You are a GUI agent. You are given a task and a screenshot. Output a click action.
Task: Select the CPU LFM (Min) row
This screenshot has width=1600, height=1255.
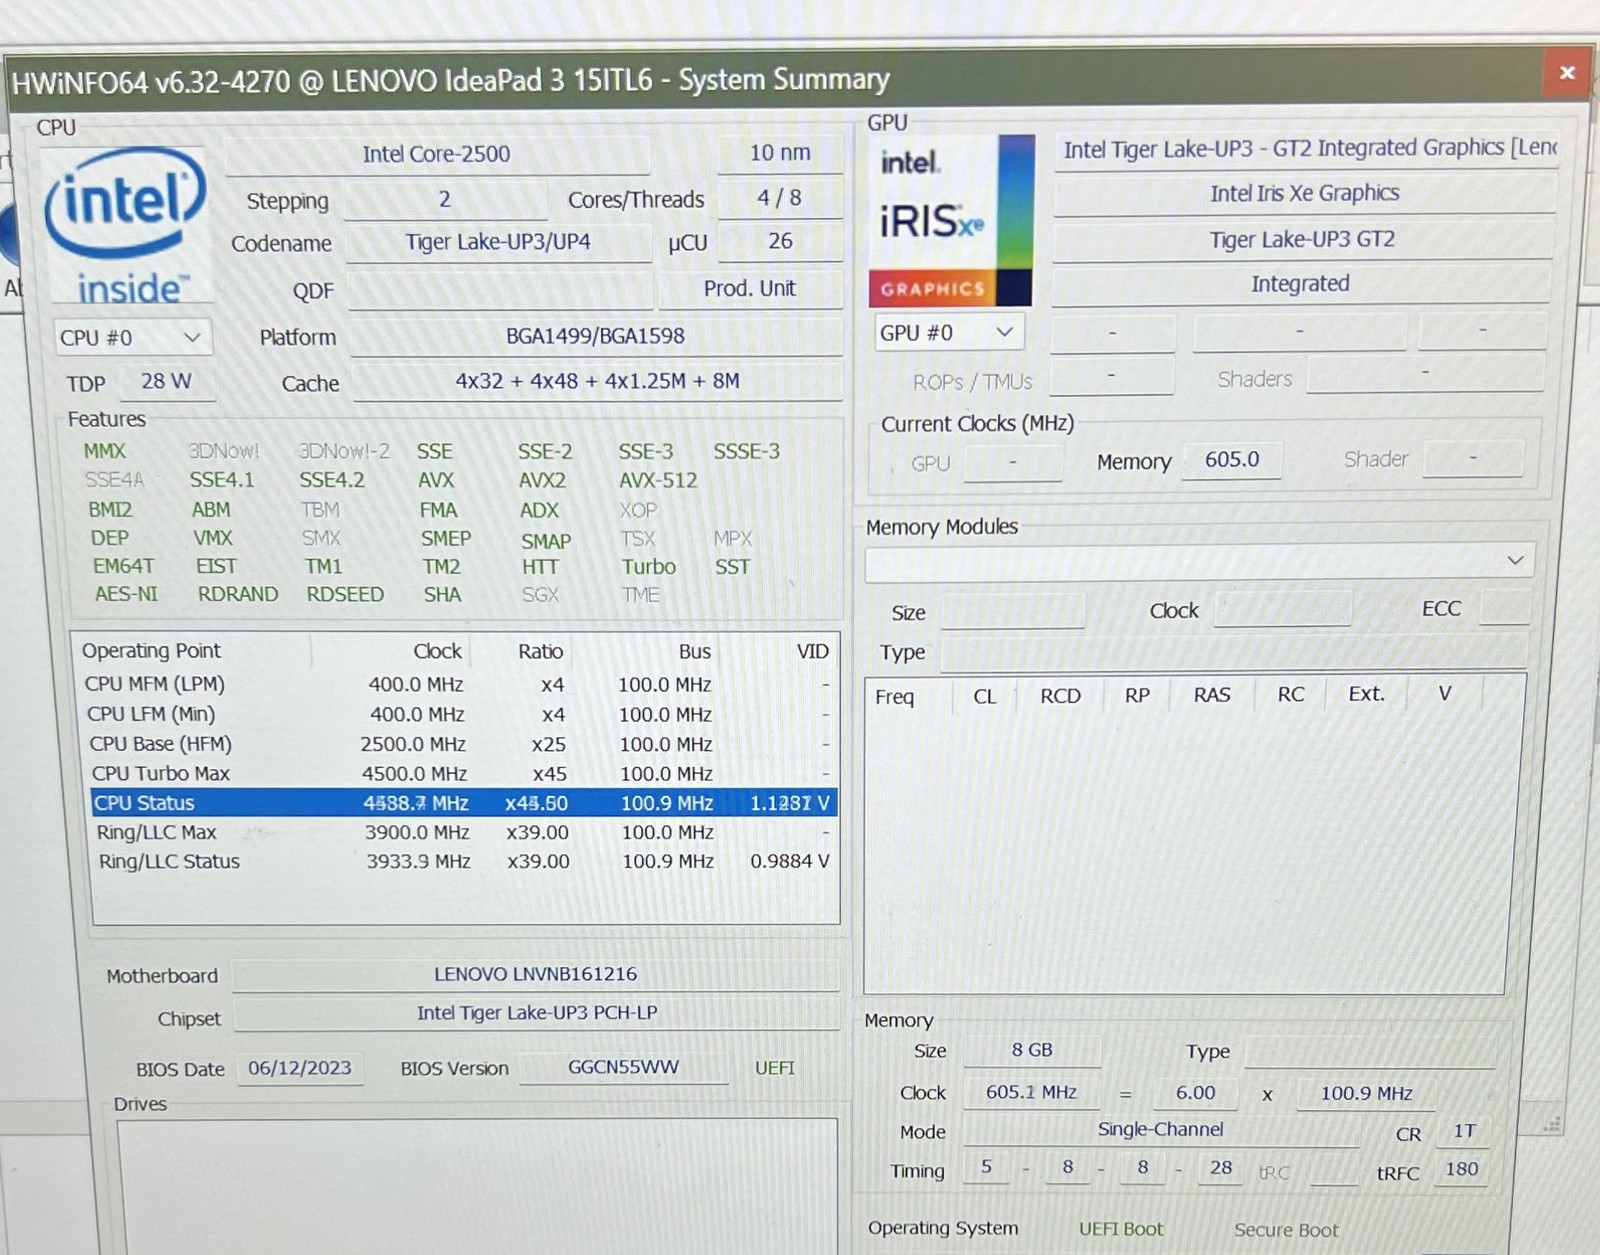pos(461,715)
